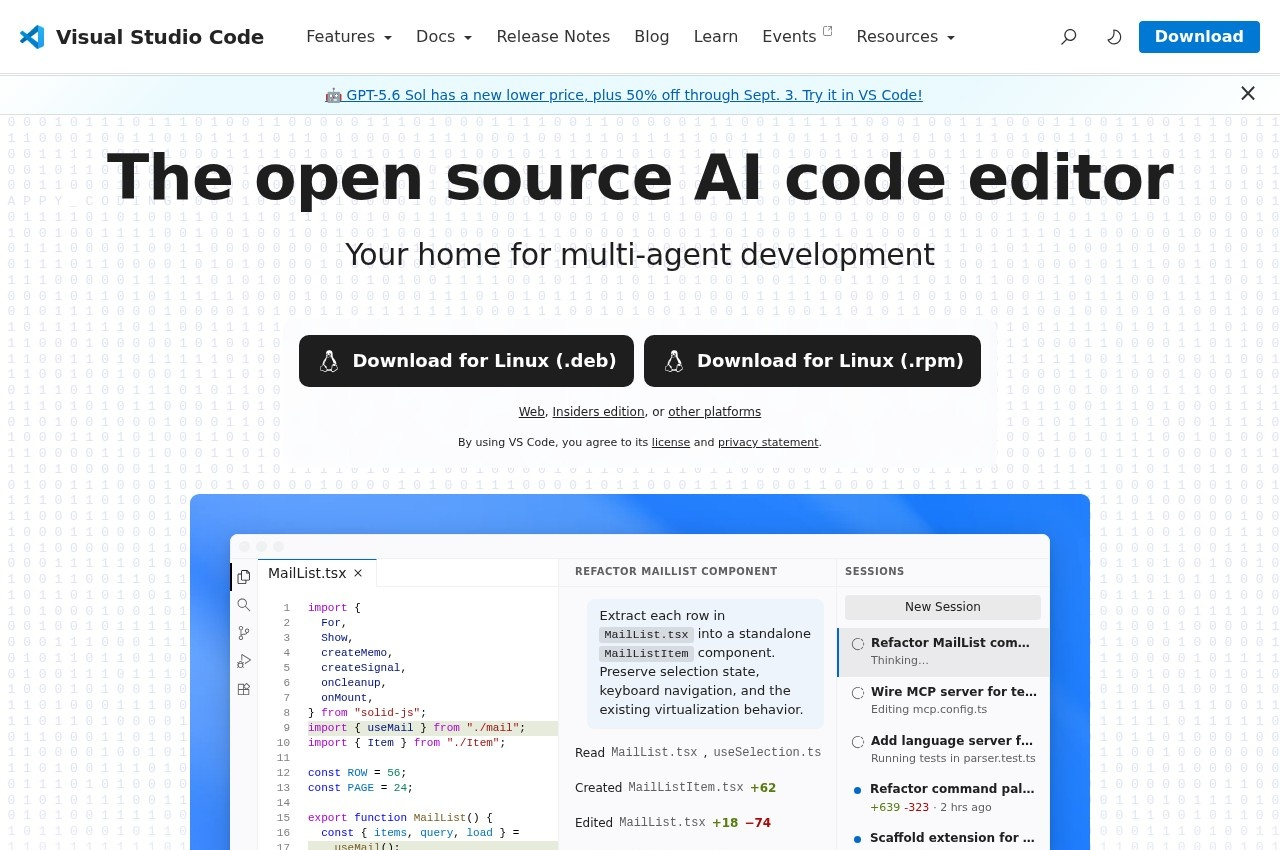Click the Linux penguin icon on .deb button
1280x850 pixels.
coord(329,361)
